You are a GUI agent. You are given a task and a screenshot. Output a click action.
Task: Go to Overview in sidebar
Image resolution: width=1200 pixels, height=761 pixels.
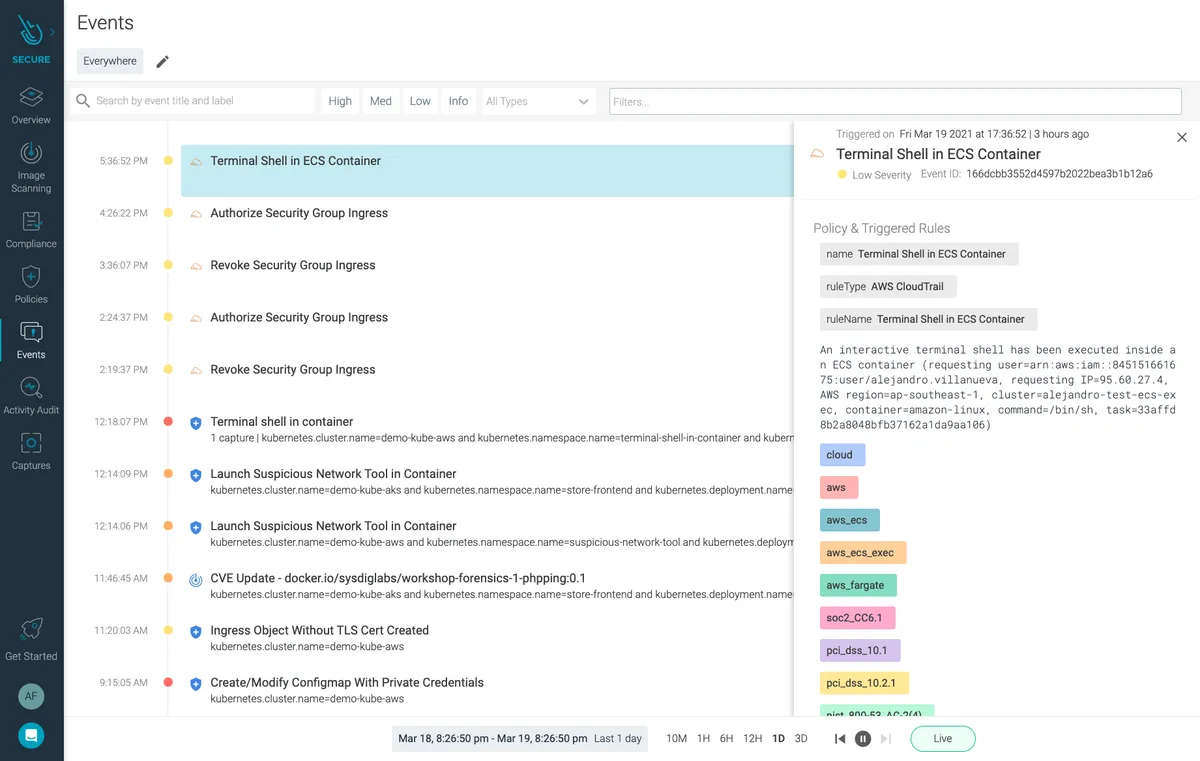(x=31, y=106)
